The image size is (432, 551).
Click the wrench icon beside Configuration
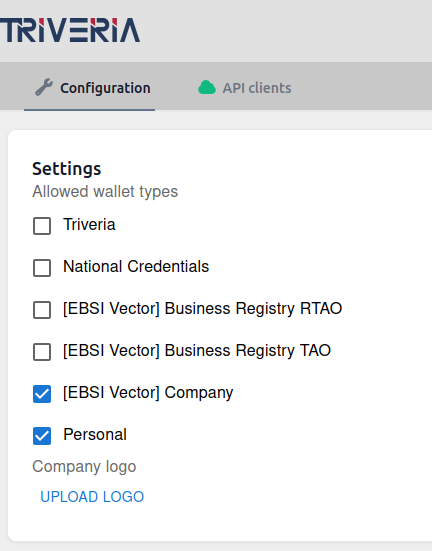[44, 87]
